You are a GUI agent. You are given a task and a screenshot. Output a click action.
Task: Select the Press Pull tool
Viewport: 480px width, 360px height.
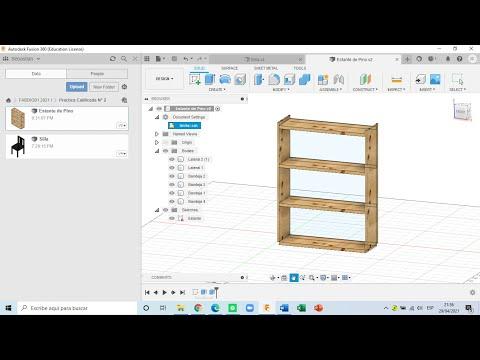(x=259, y=79)
